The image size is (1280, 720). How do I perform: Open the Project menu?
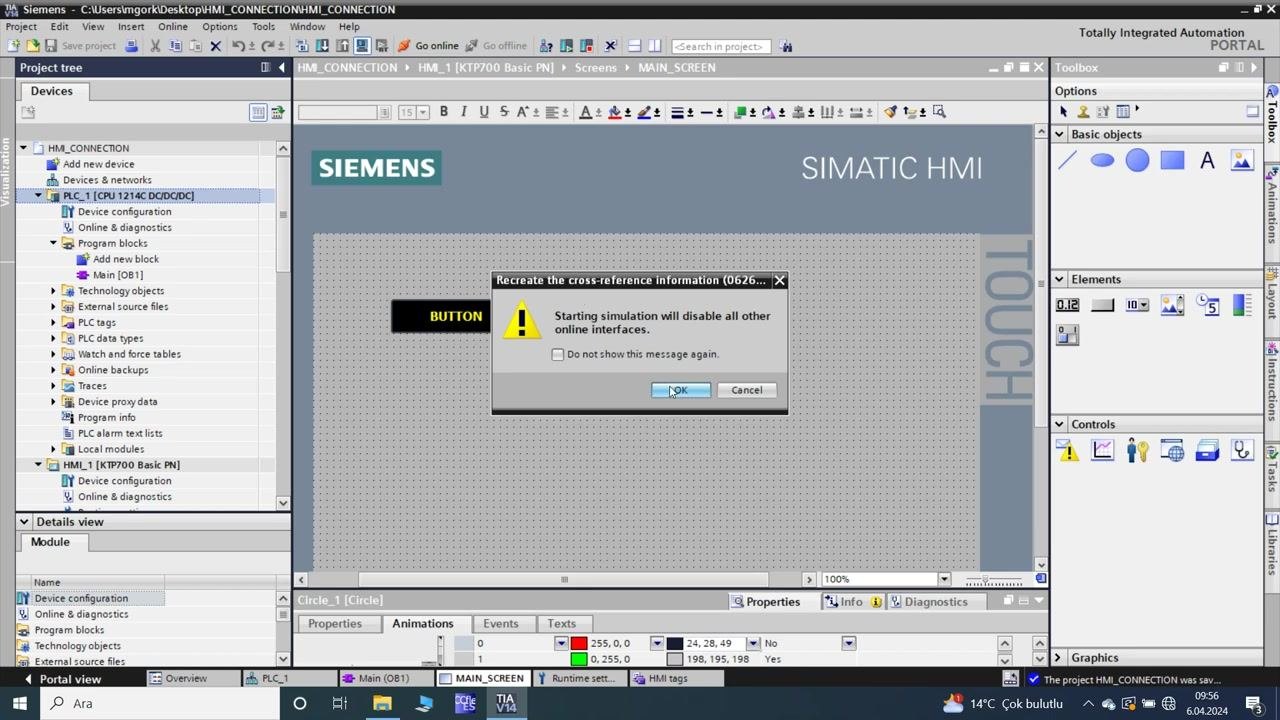(x=21, y=27)
